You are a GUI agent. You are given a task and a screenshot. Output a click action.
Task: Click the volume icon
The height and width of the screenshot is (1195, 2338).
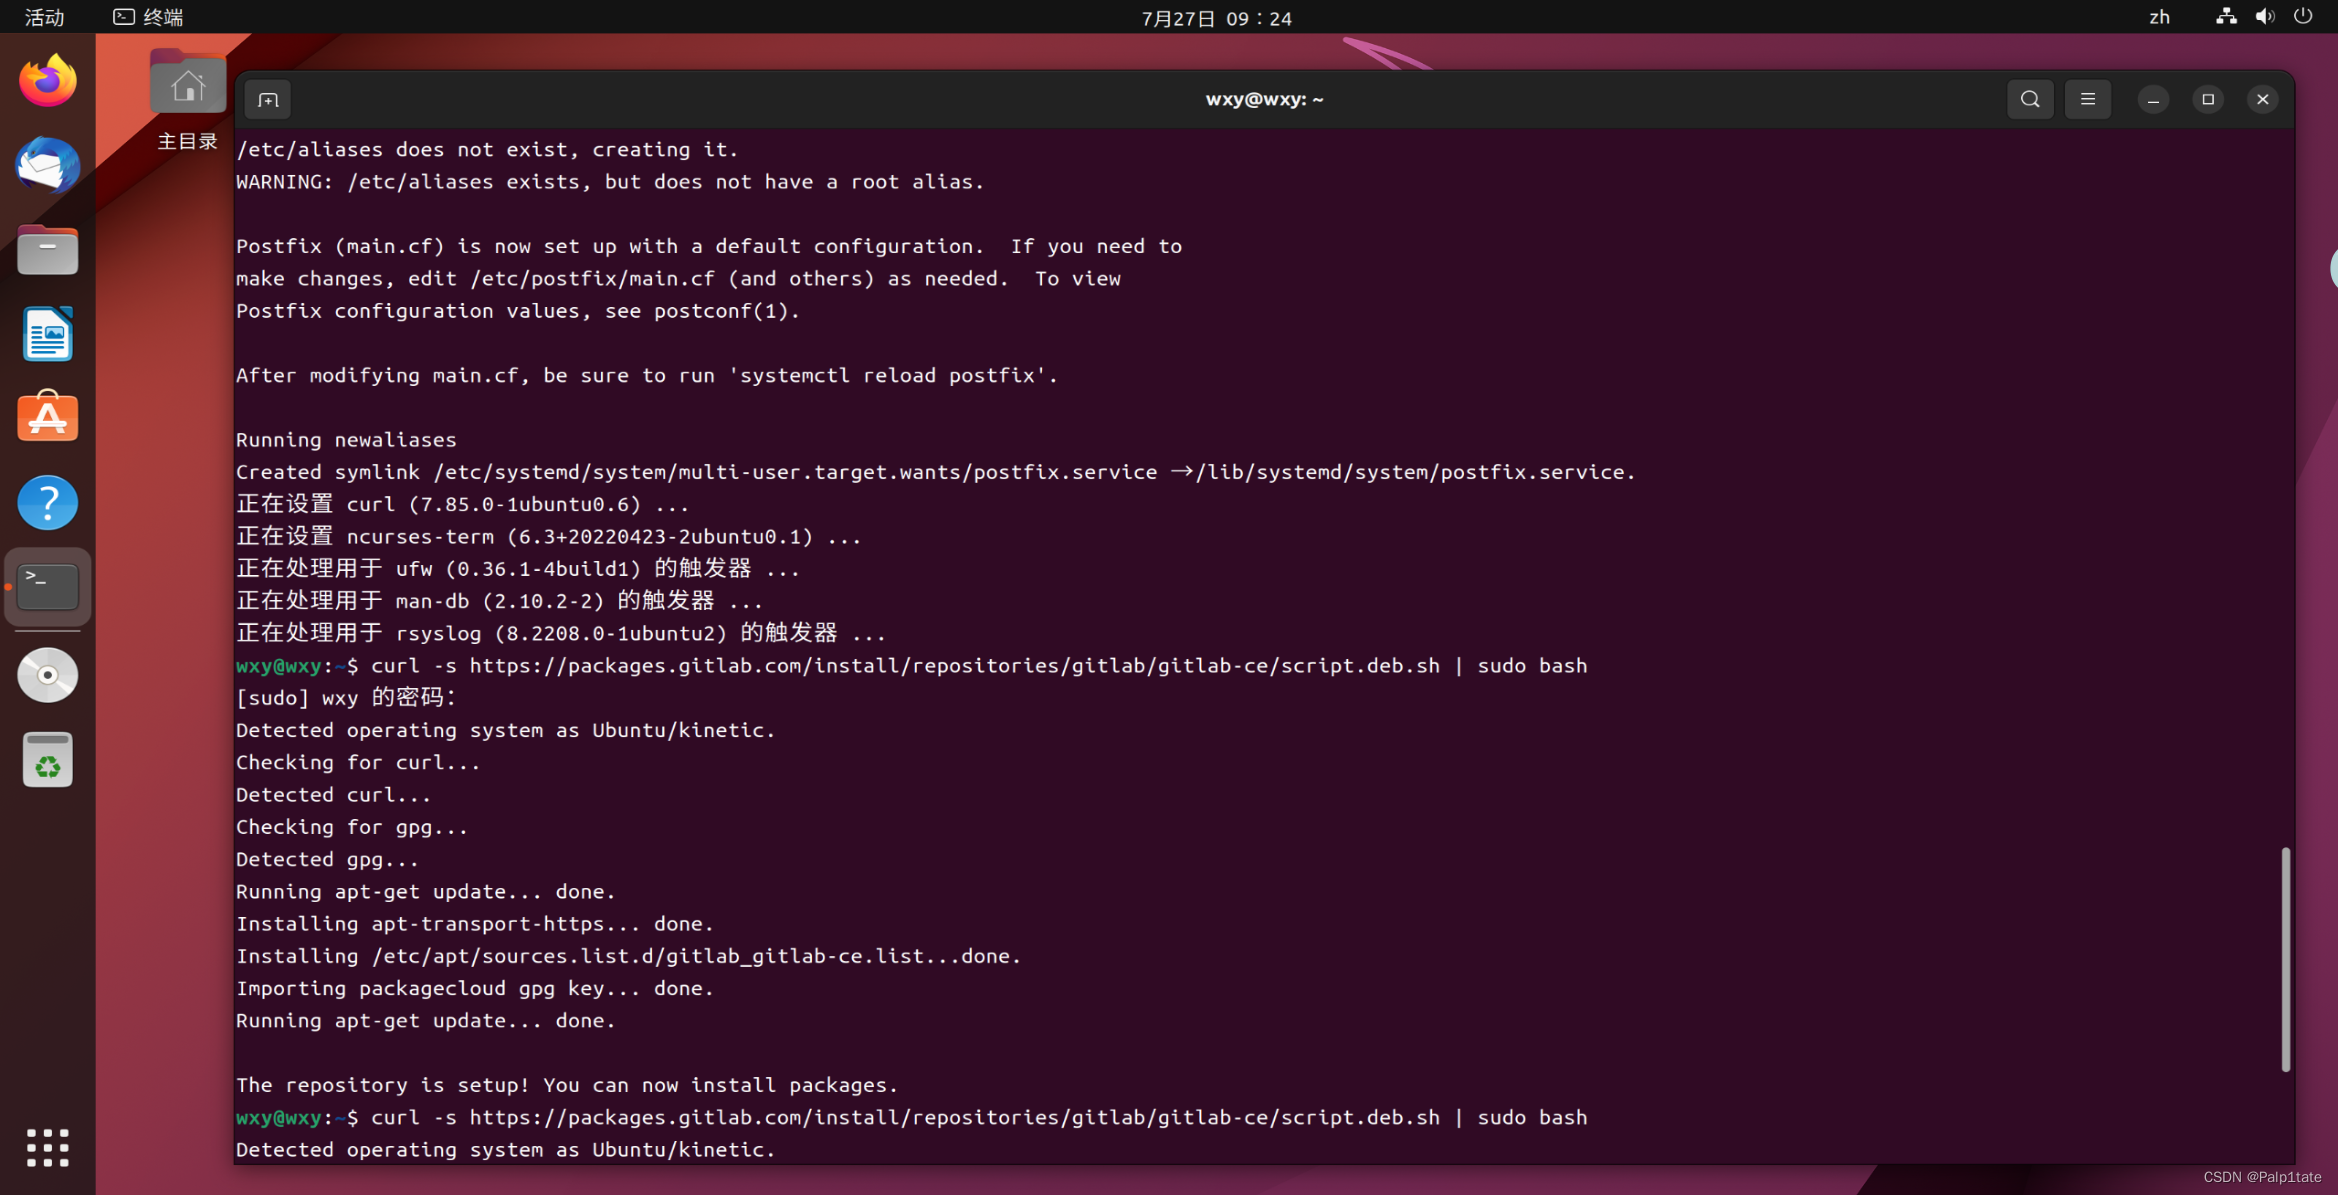coord(2264,17)
